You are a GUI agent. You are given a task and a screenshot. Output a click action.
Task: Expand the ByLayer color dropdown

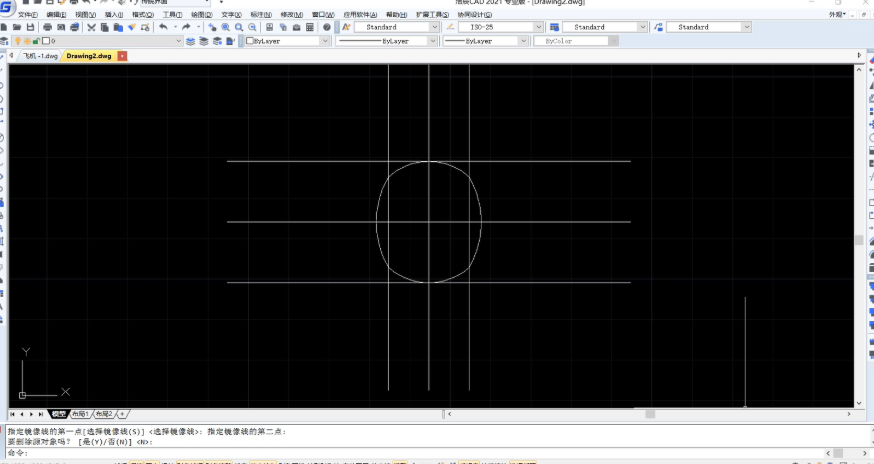tap(325, 41)
